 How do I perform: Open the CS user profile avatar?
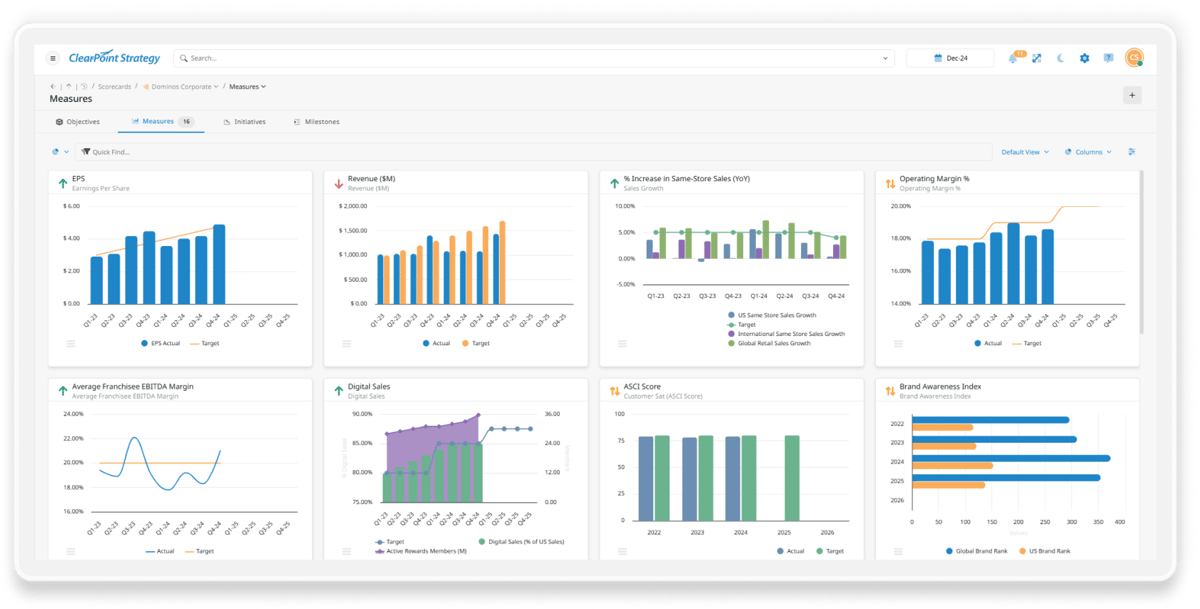coord(1134,58)
